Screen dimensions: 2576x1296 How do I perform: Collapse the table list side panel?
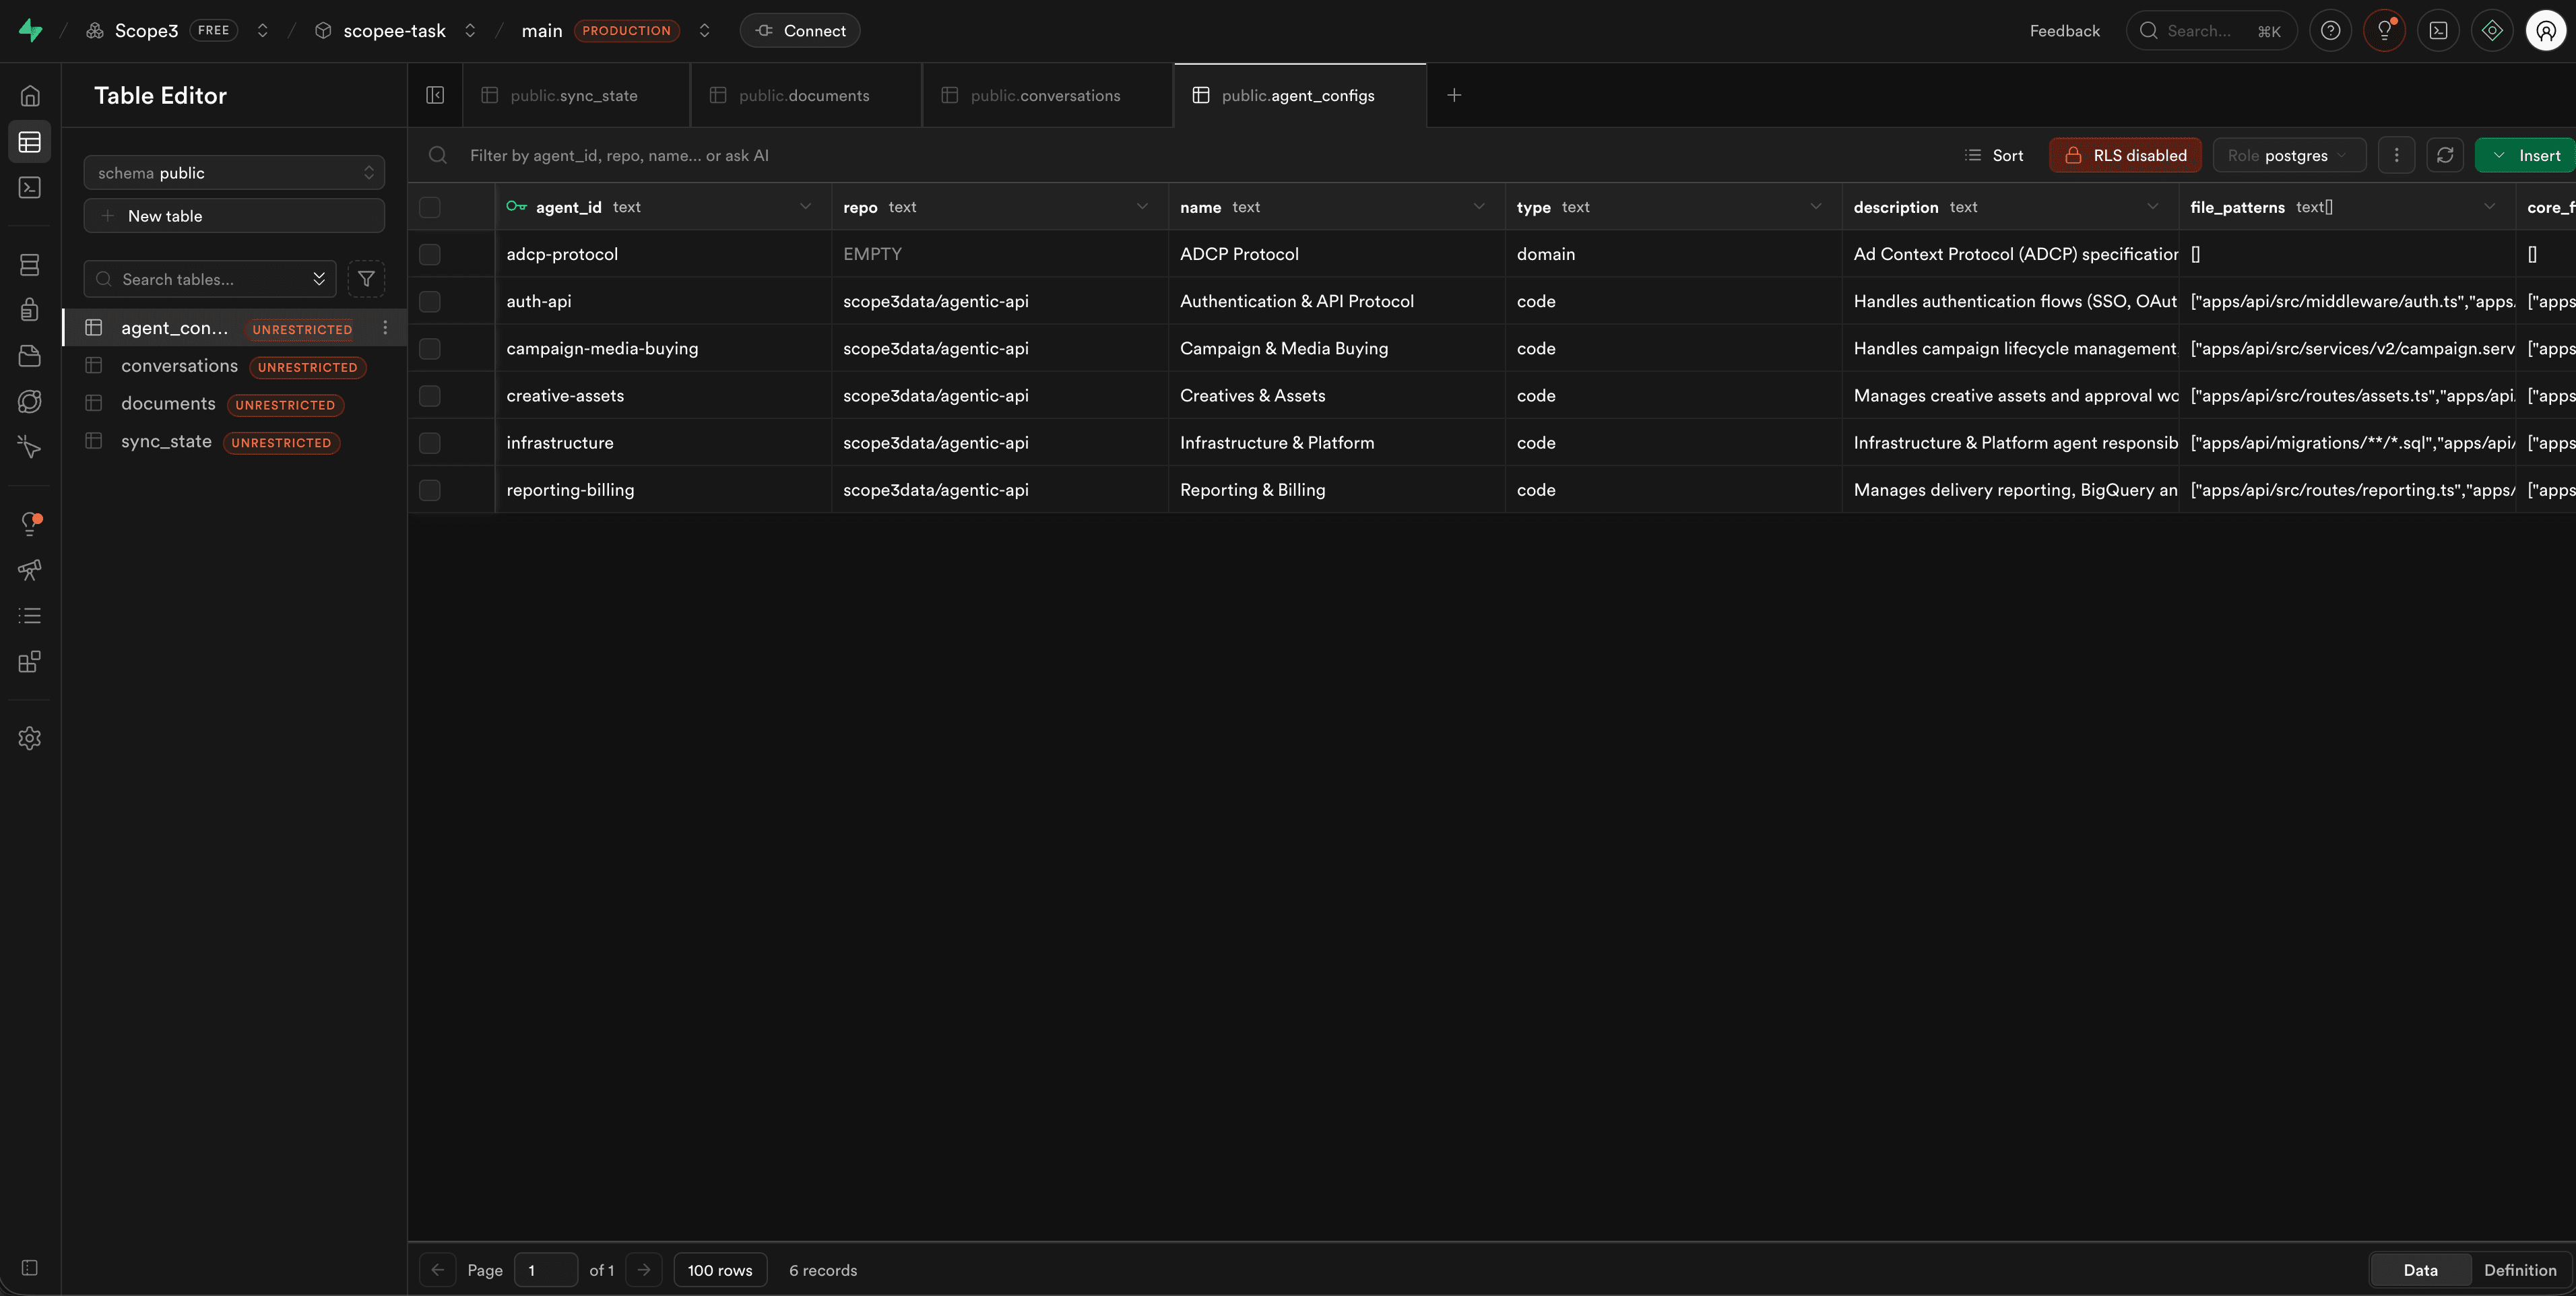(x=435, y=95)
